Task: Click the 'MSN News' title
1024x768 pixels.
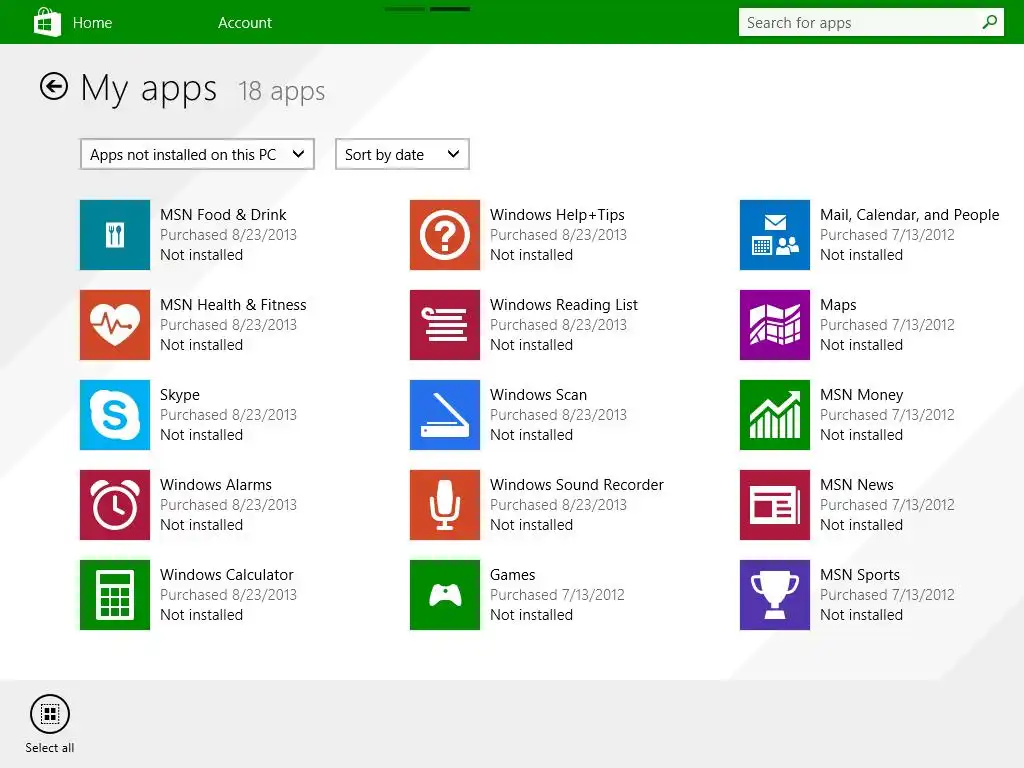Action: [x=856, y=485]
